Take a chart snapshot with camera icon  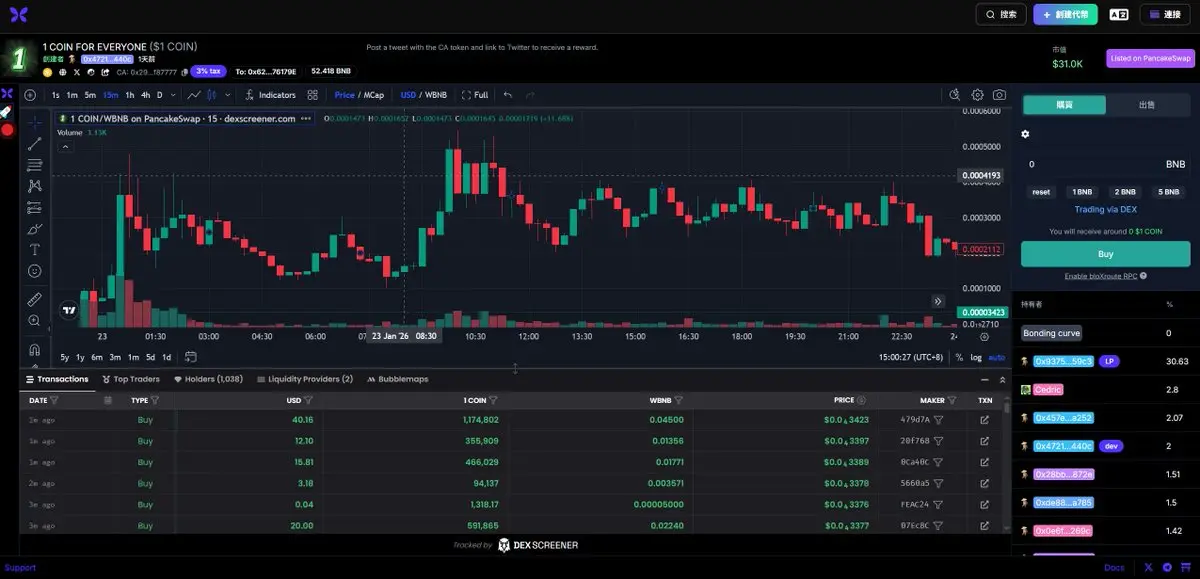pyautogui.click(x=999, y=95)
